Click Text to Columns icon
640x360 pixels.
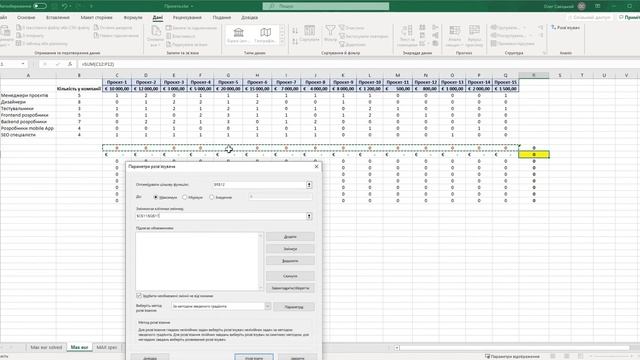407,31
